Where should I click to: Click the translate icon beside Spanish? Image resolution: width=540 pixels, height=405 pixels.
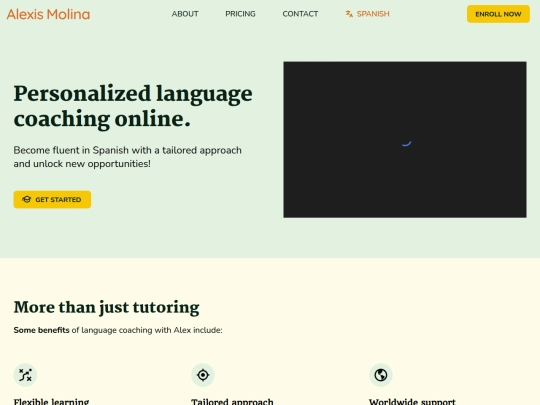(x=349, y=14)
